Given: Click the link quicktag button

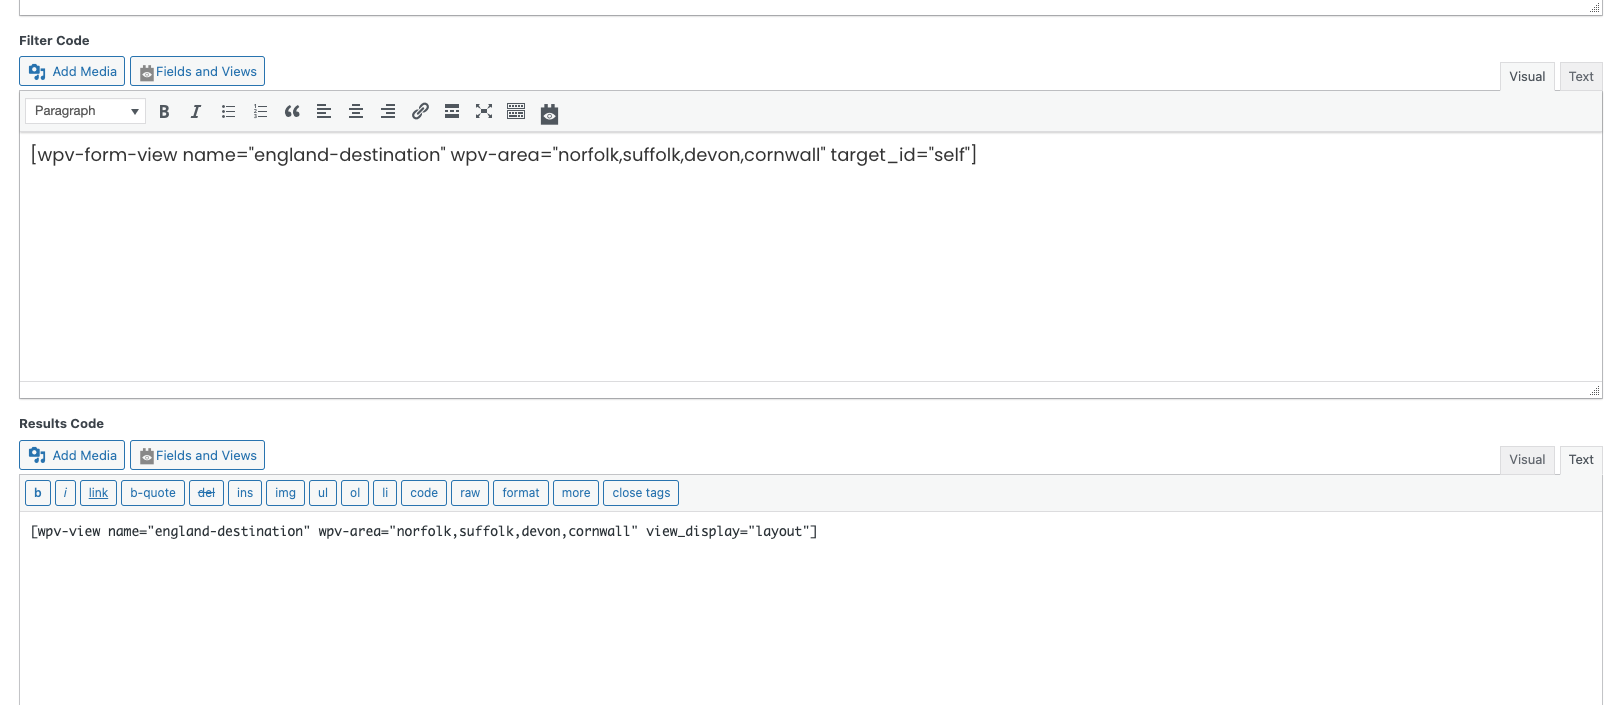Looking at the screenshot, I should [98, 493].
